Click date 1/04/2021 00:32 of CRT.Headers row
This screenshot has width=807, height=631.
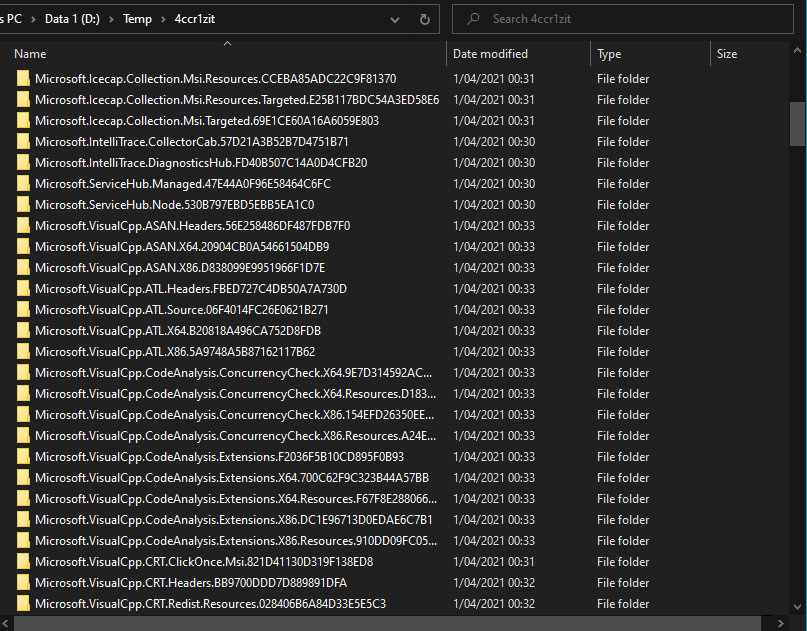pos(494,583)
